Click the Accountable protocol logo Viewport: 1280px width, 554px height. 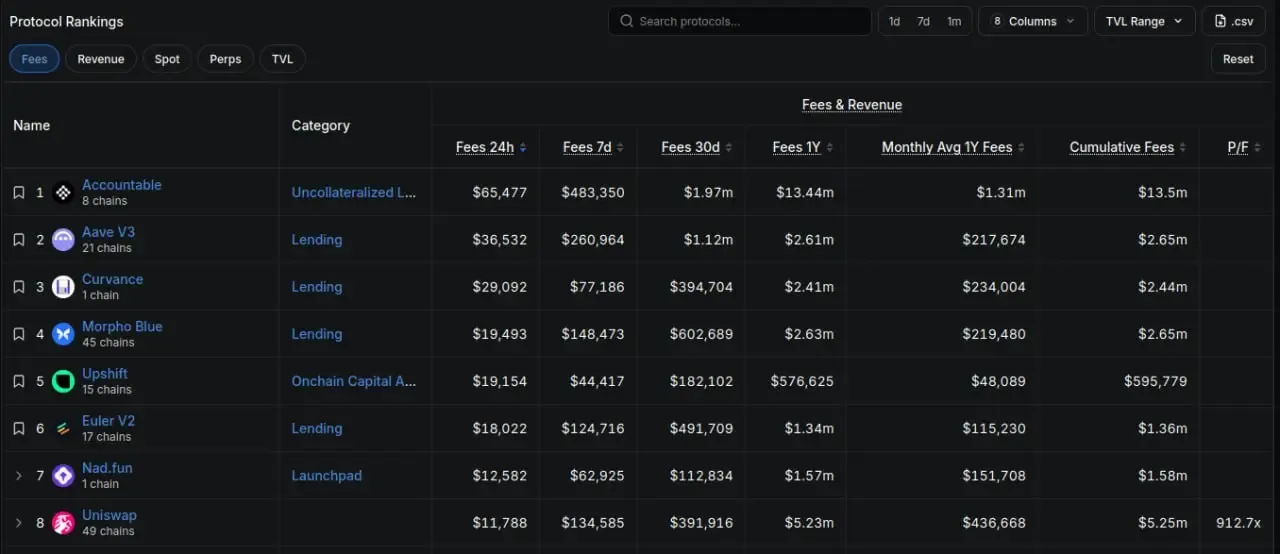(63, 193)
